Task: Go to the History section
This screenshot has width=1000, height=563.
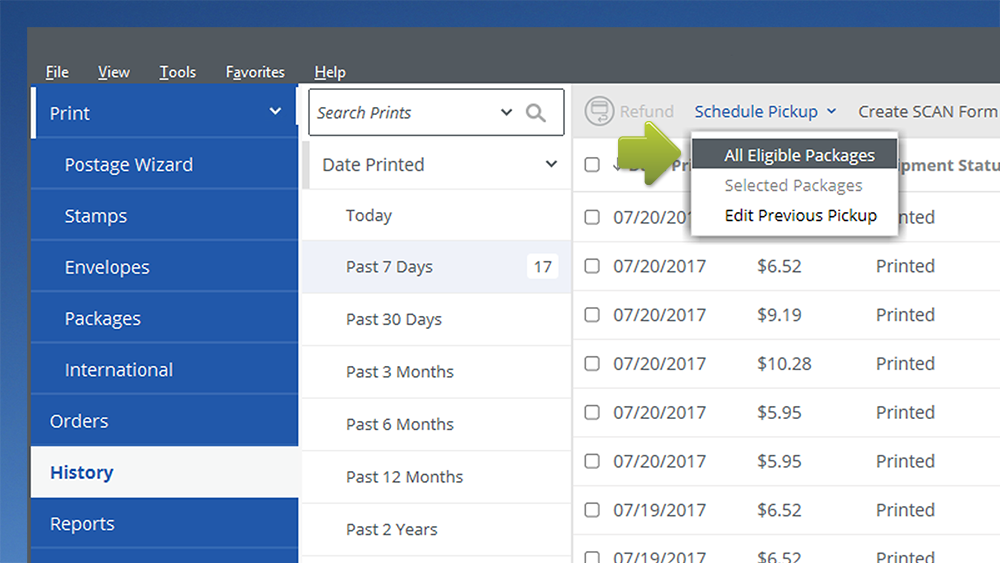Action: [x=165, y=472]
